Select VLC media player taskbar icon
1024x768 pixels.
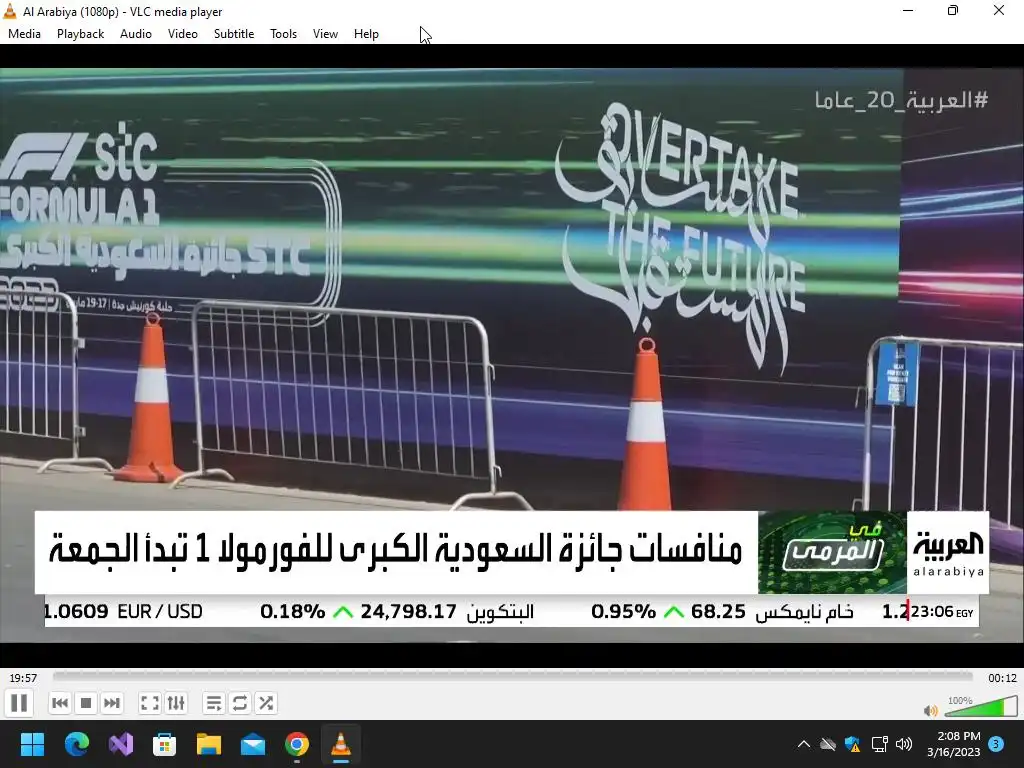341,744
